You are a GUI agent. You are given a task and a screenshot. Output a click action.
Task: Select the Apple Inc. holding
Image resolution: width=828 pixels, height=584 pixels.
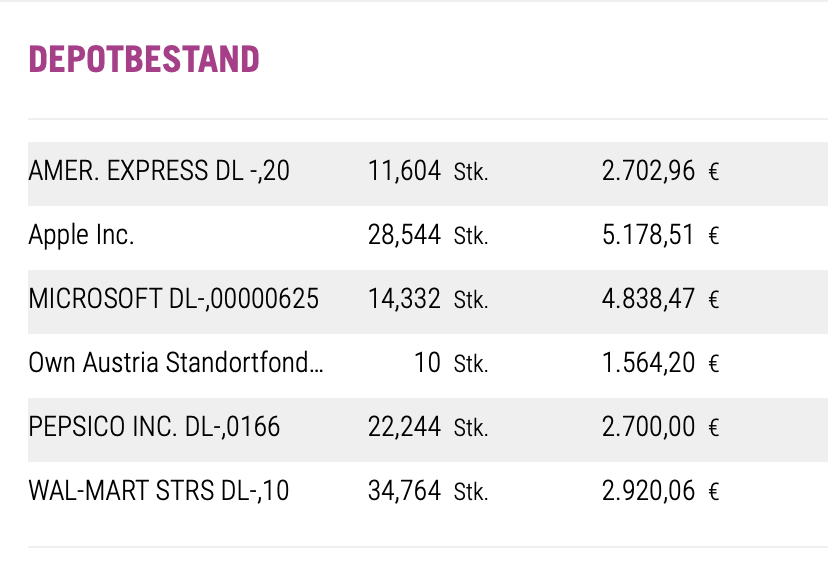pyautogui.click(x=81, y=236)
